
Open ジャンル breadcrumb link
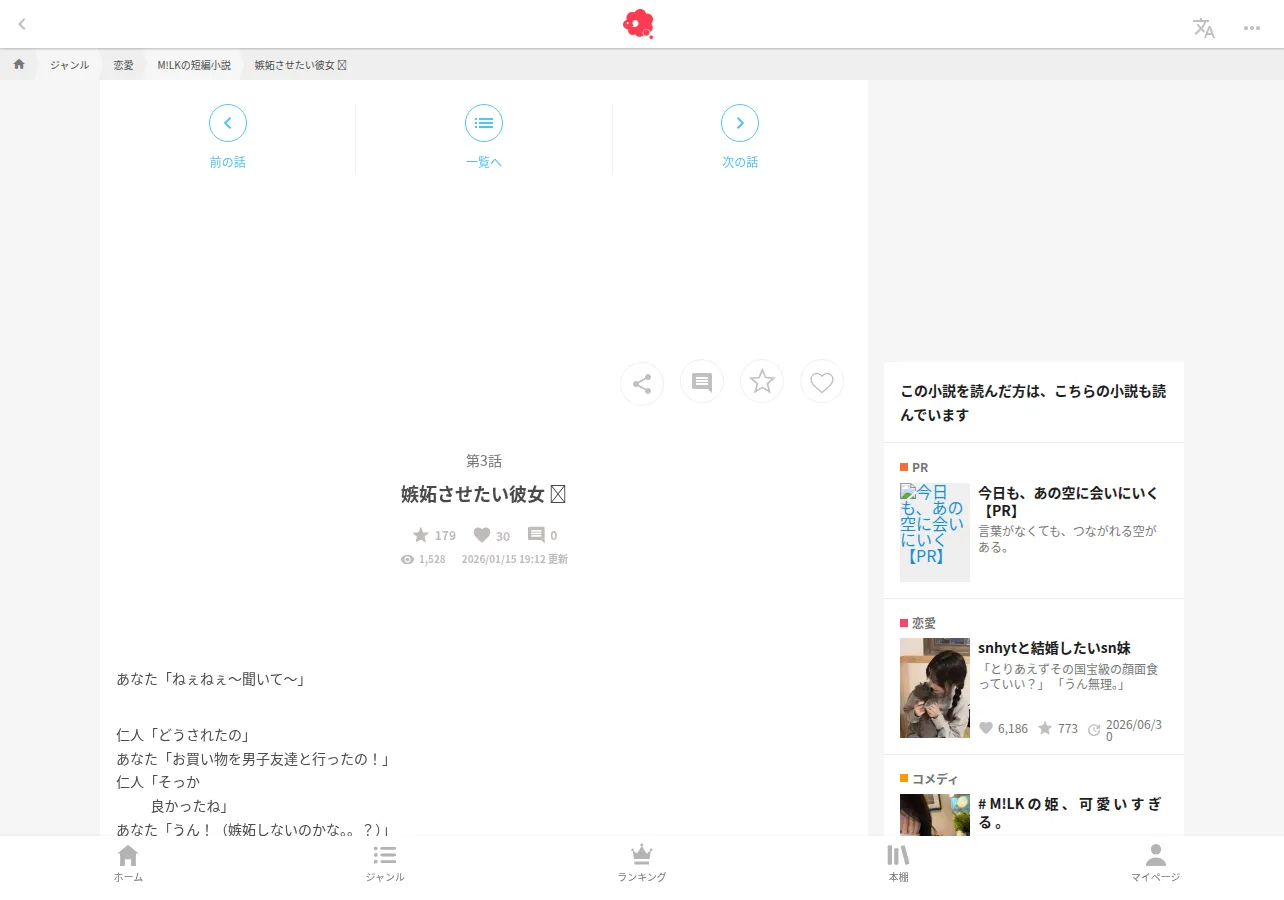(x=70, y=65)
